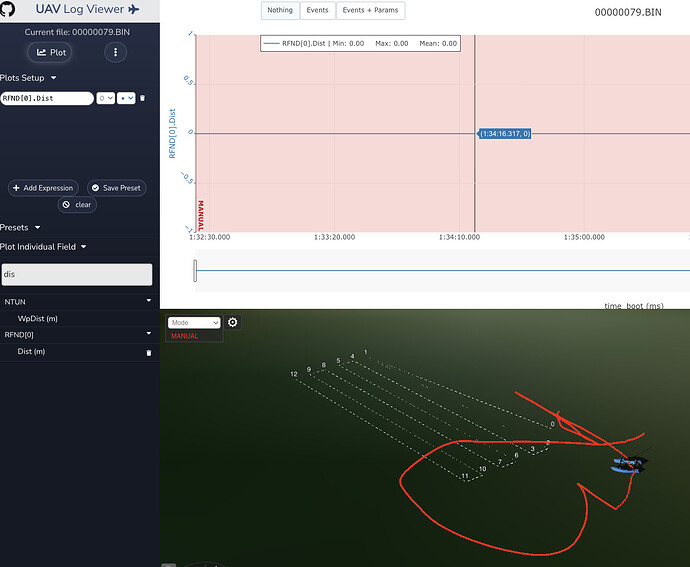Click the RFND[0].Dist y-axis title
690x567 pixels.
tap(172, 133)
